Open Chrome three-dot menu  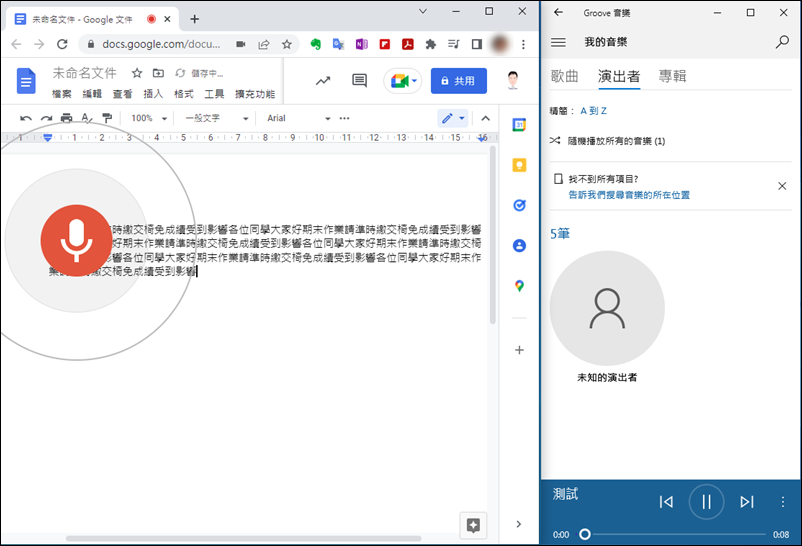523,45
